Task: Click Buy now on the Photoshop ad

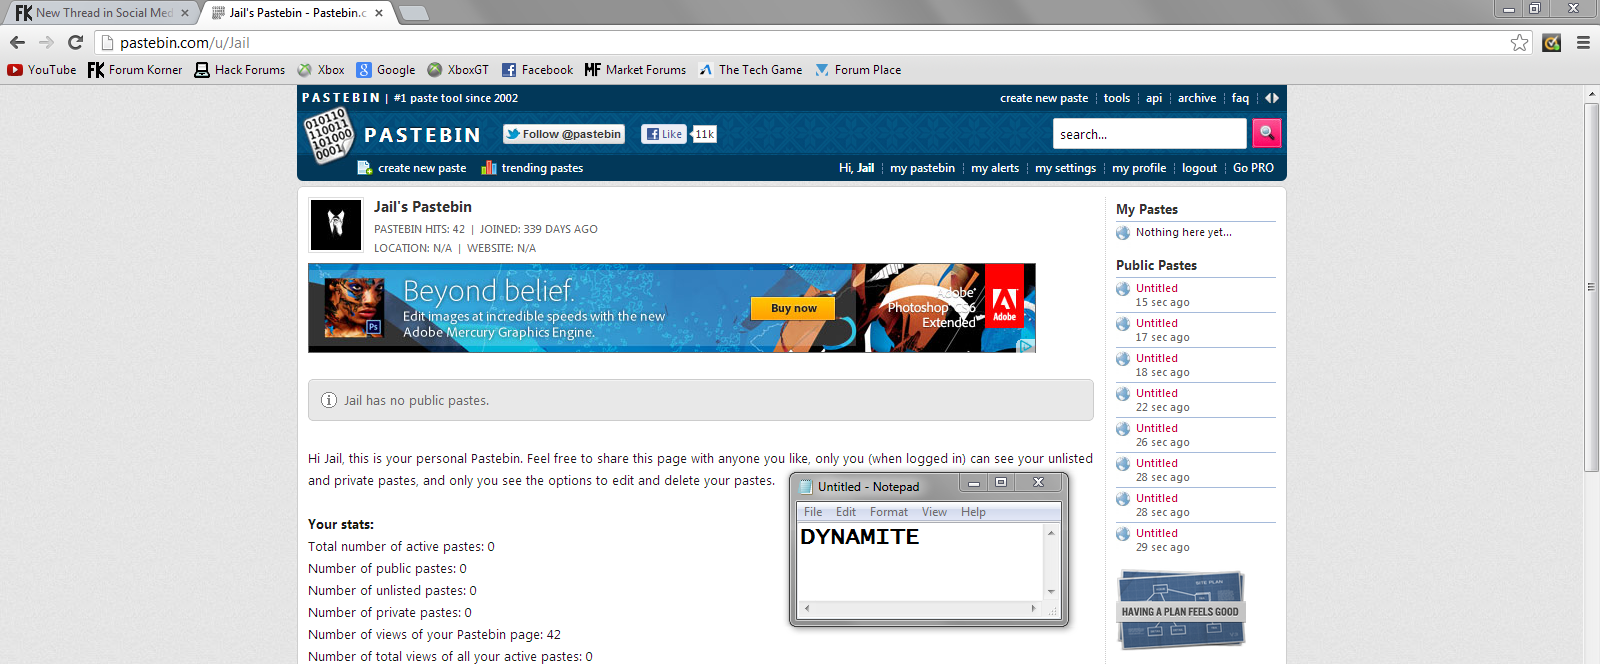Action: pyautogui.click(x=793, y=308)
